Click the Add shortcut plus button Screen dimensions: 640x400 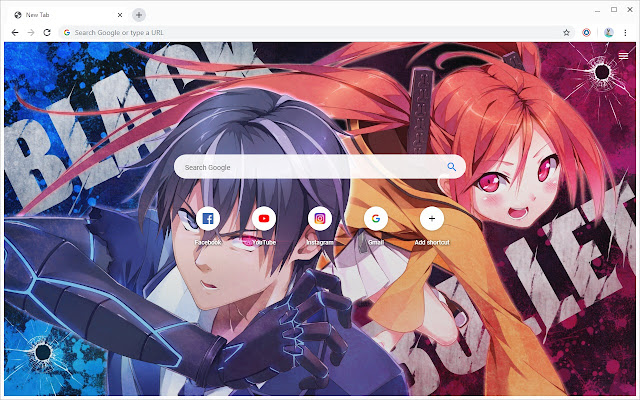coord(432,219)
